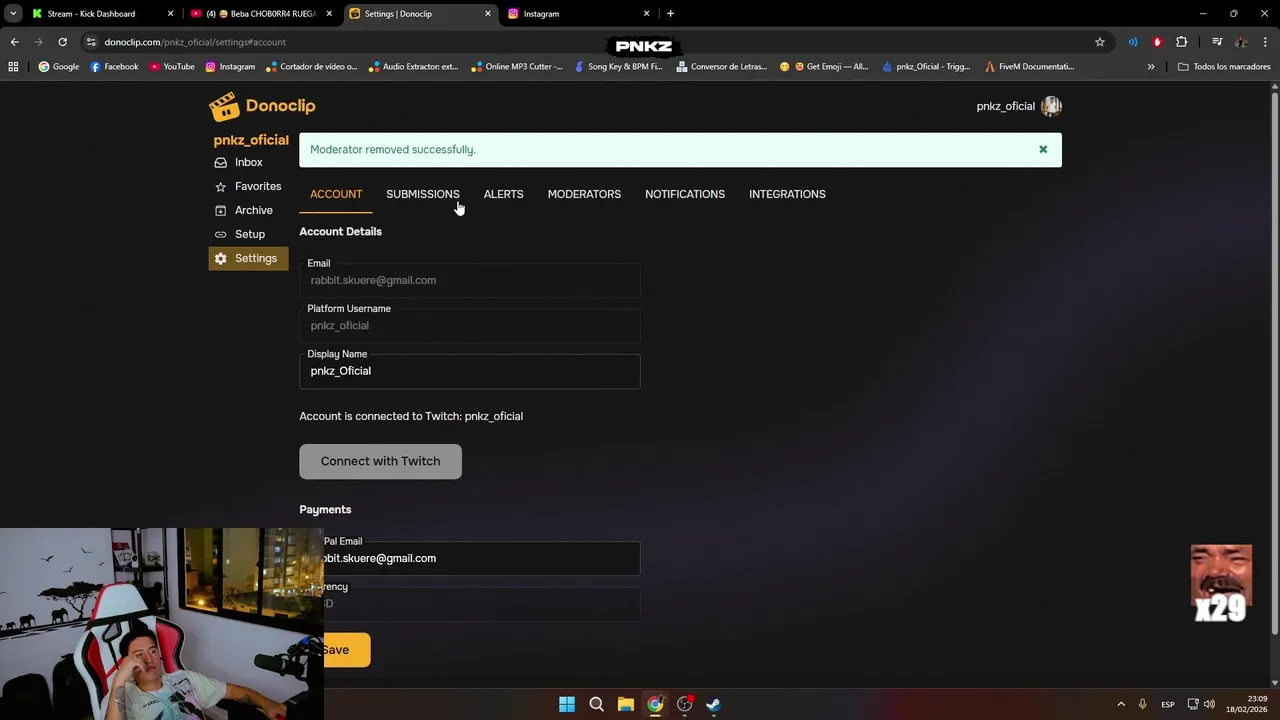Screen dimensions: 1280x720
Task: Open the Chrome customize menu icon
Action: [x=1266, y=42]
